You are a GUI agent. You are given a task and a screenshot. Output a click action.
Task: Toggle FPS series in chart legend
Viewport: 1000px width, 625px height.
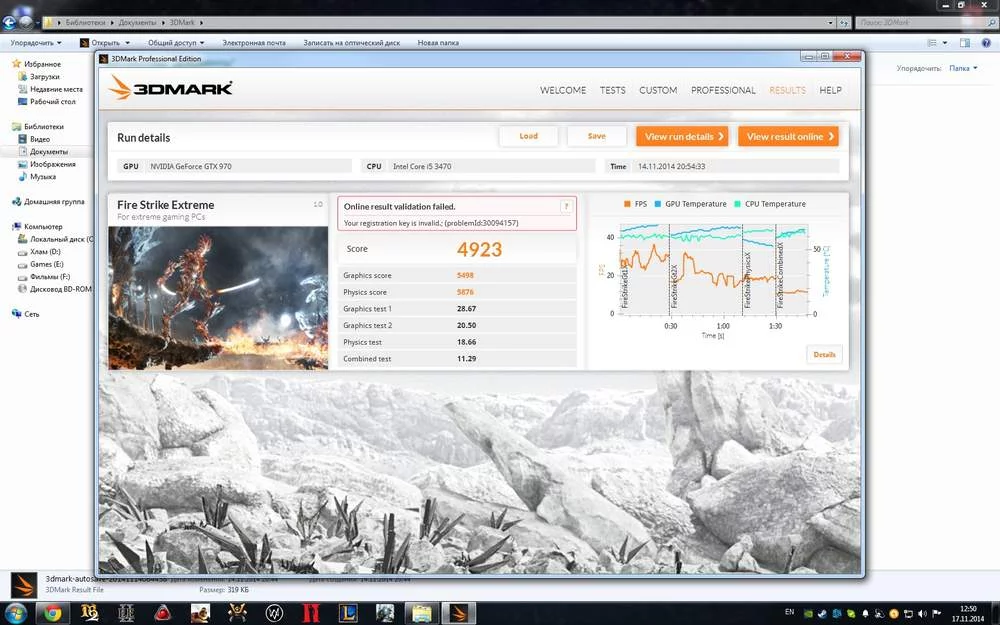[x=635, y=203]
